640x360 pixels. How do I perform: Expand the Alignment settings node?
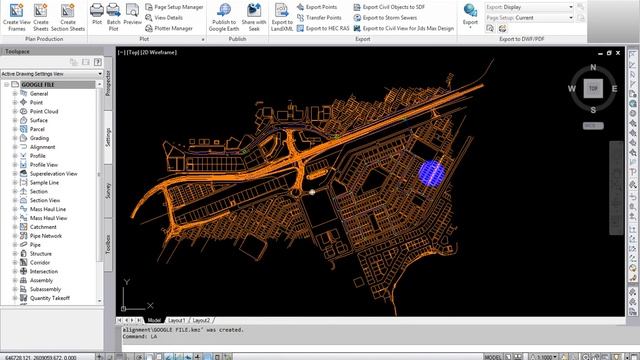tap(15, 147)
